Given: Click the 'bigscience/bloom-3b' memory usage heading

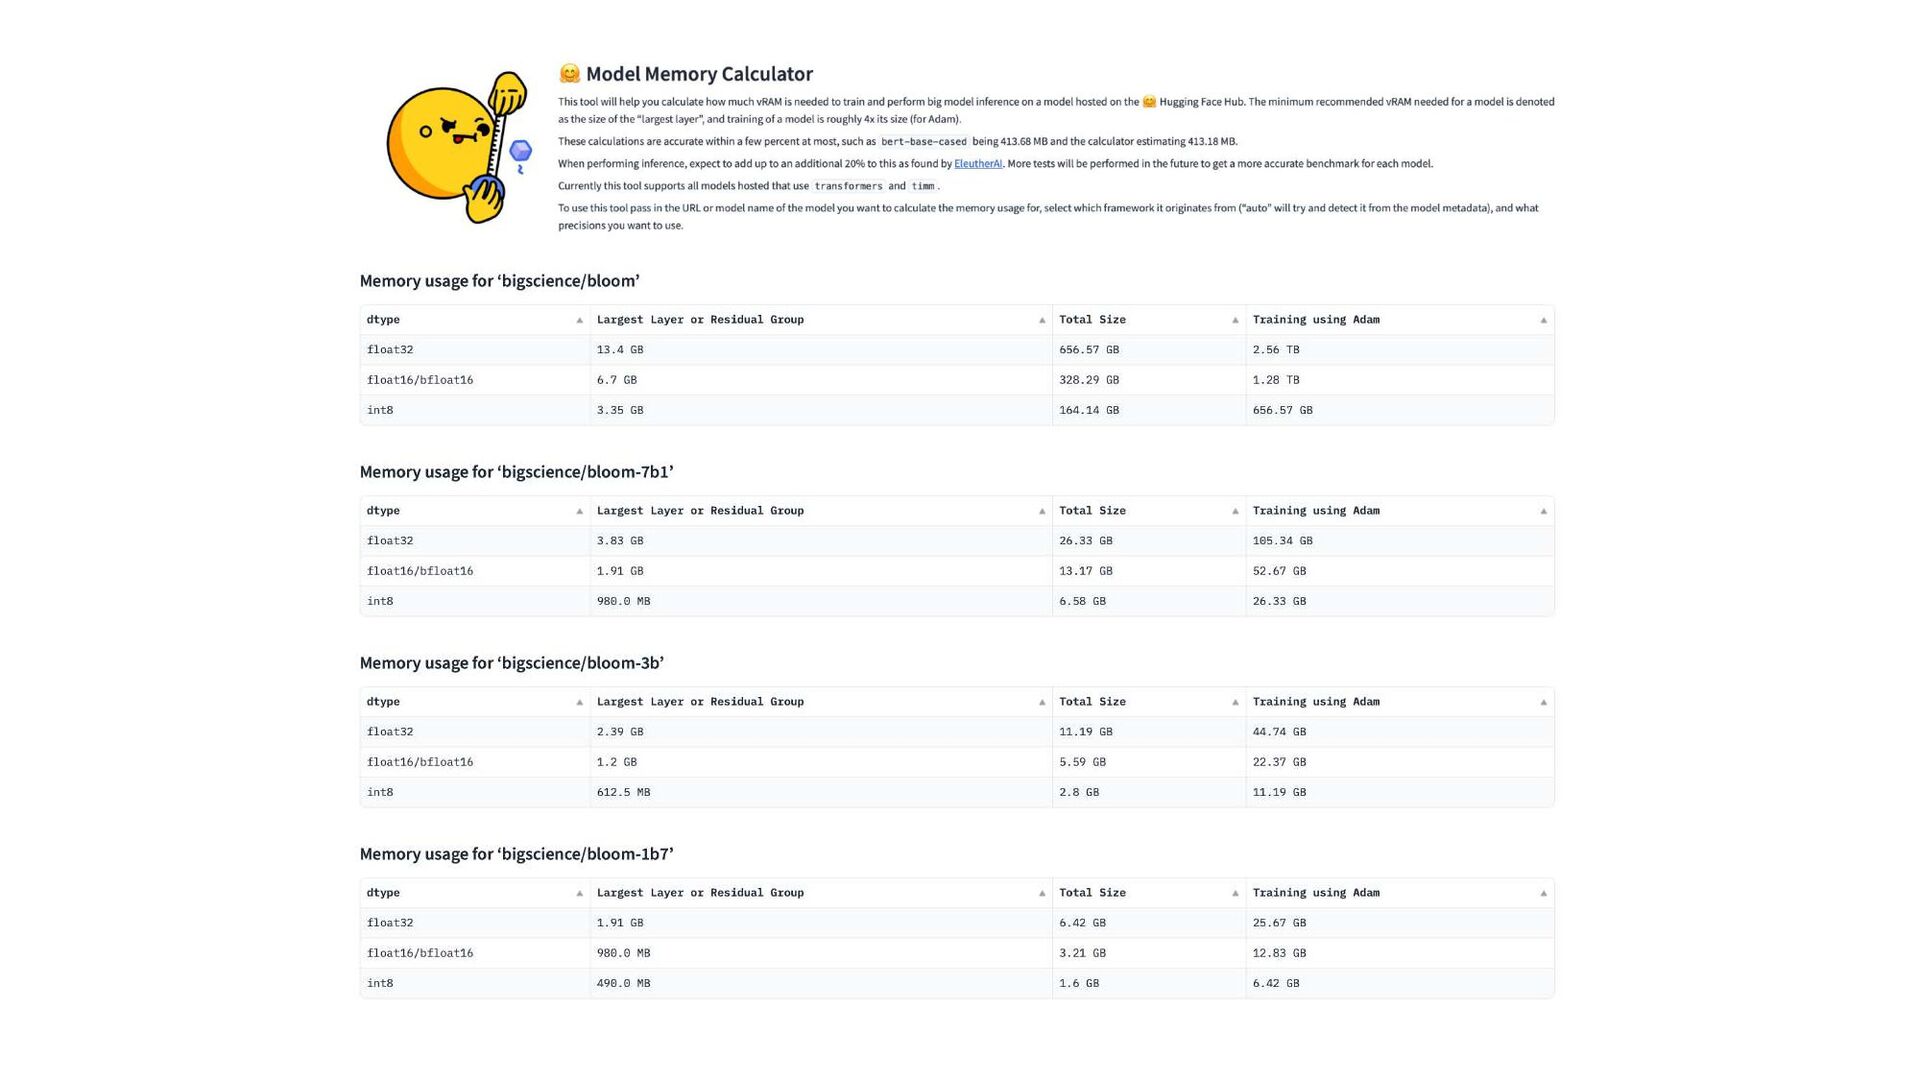Looking at the screenshot, I should point(511,663).
